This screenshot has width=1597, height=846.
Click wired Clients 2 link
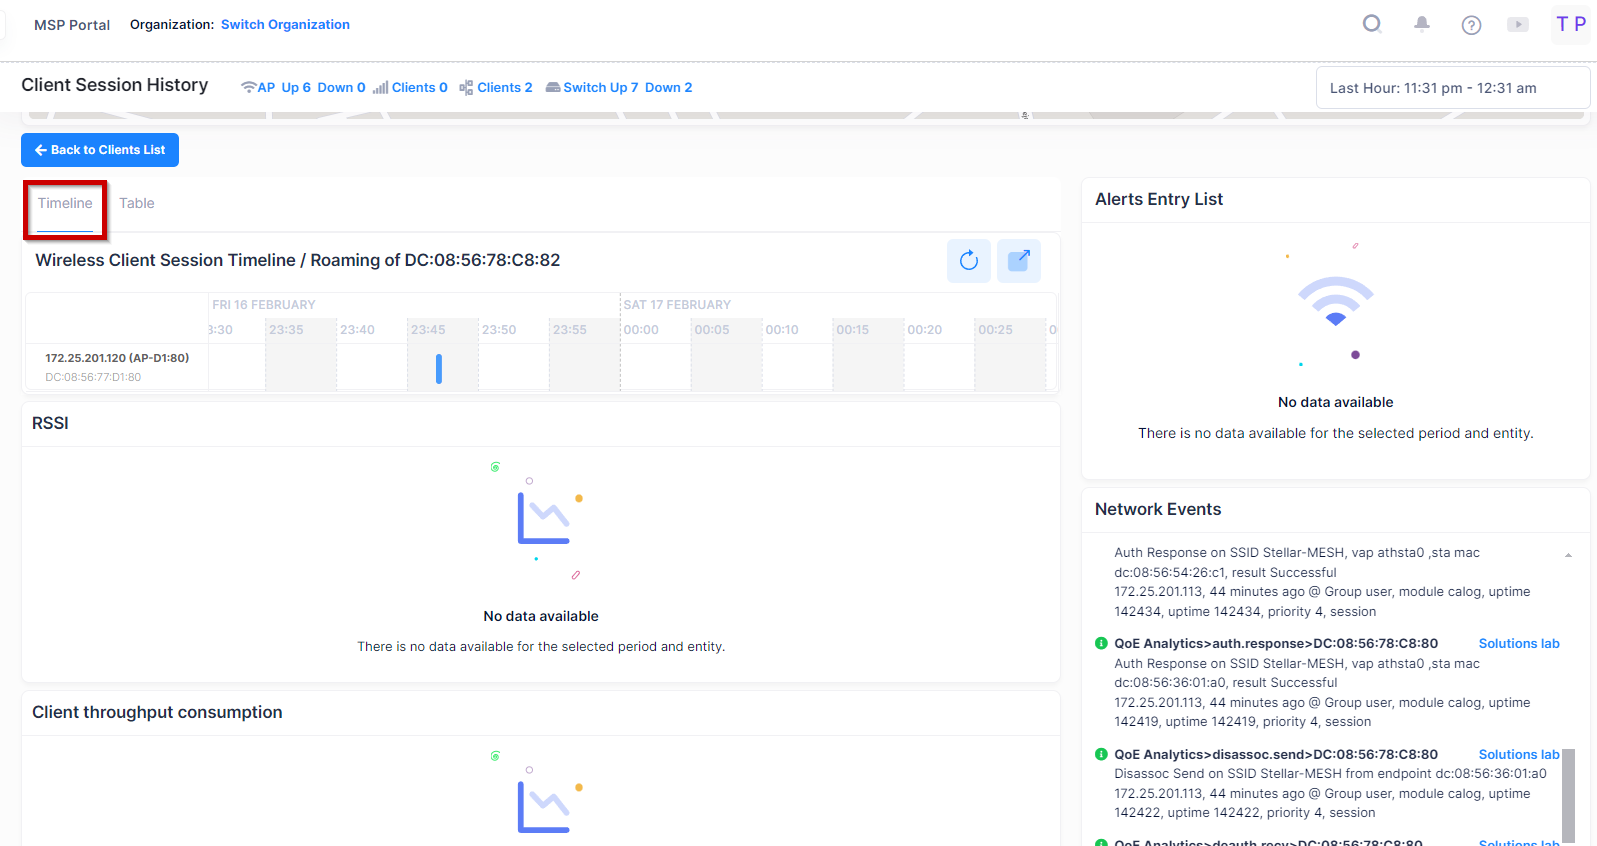505,88
